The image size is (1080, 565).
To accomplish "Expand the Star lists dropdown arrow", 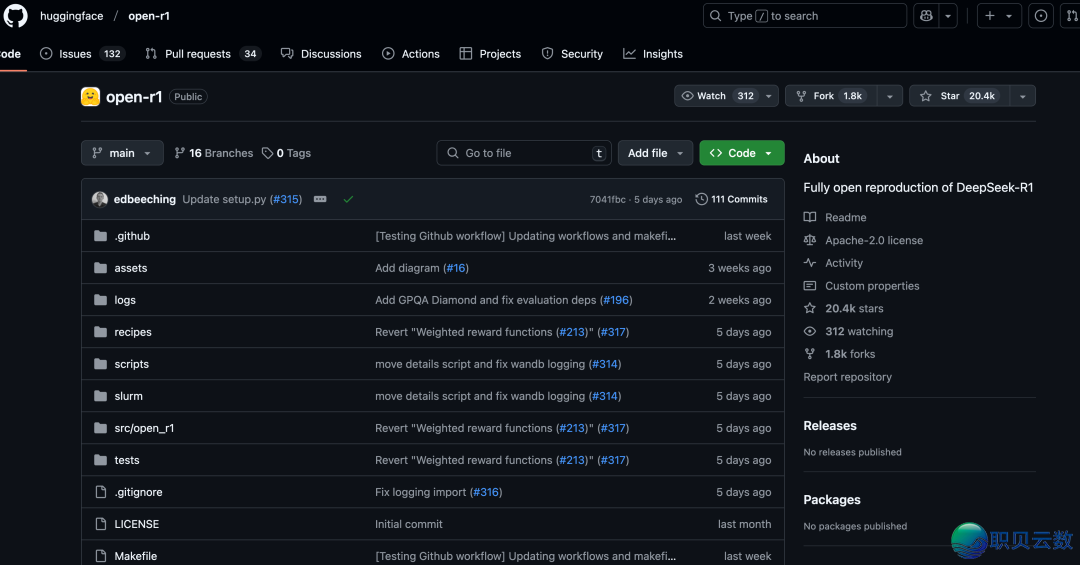I will [x=1023, y=96].
